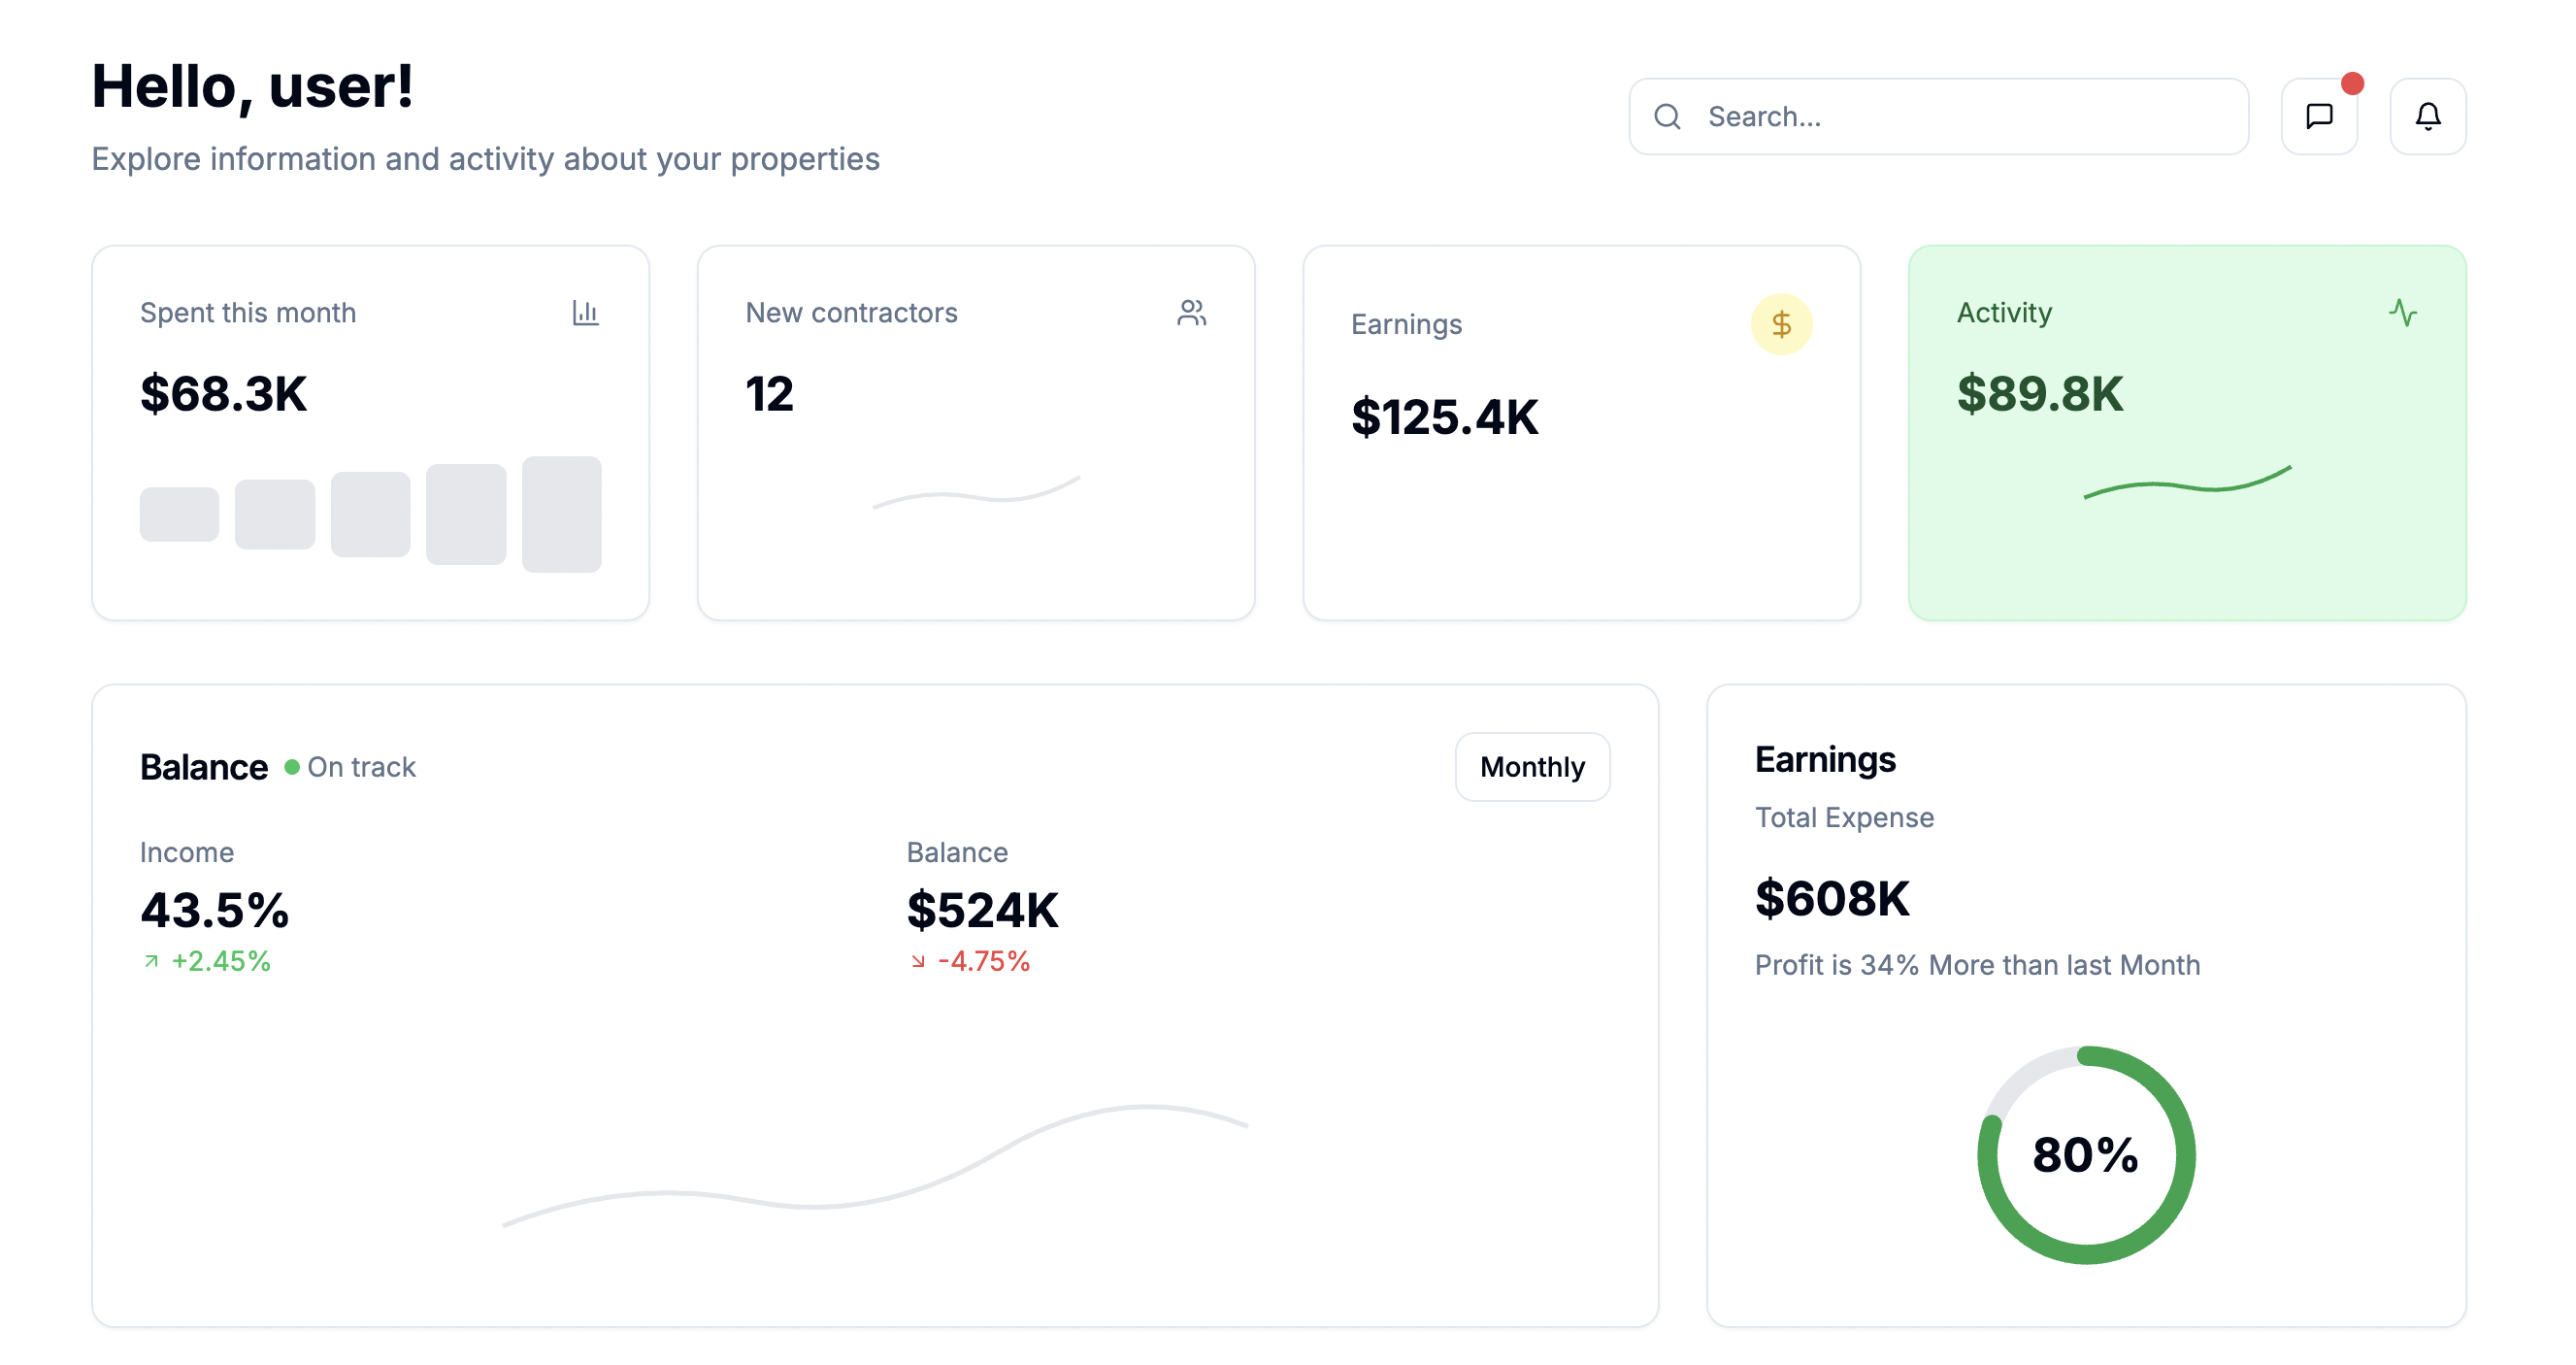Click the Balance line chart curve
The image size is (2576, 1365).
(x=874, y=1165)
